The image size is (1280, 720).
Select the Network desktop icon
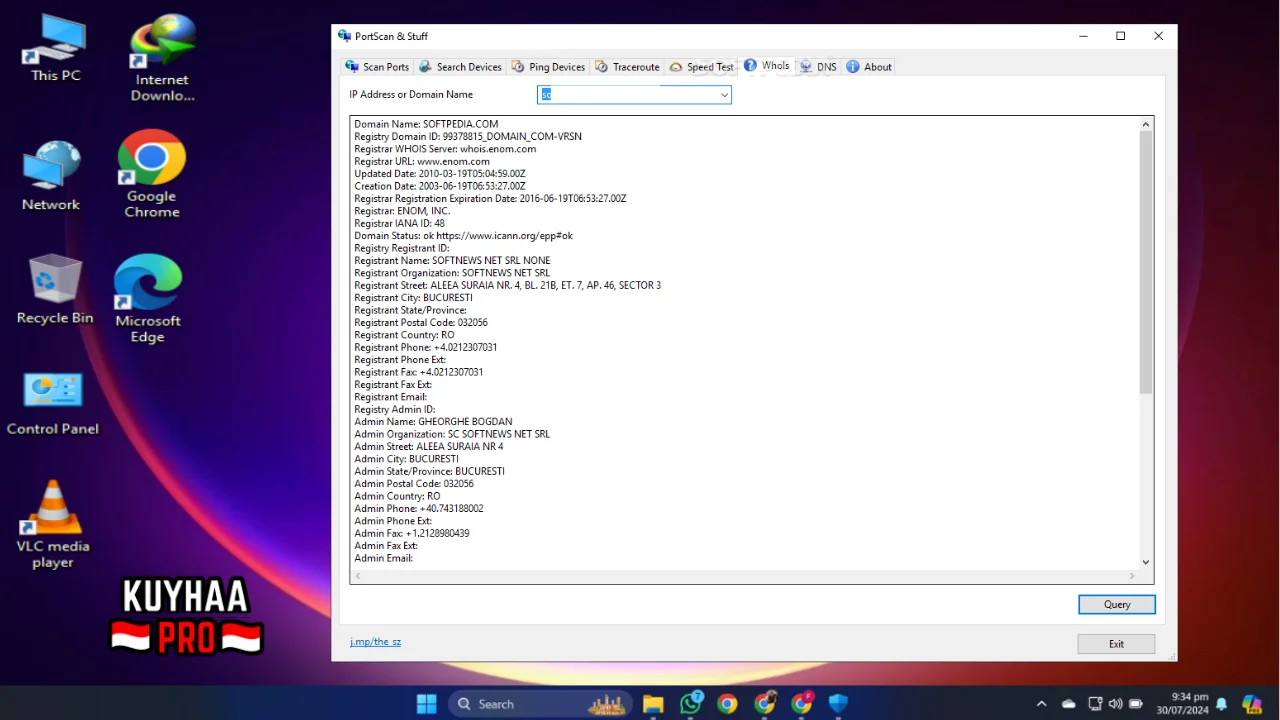51,176
